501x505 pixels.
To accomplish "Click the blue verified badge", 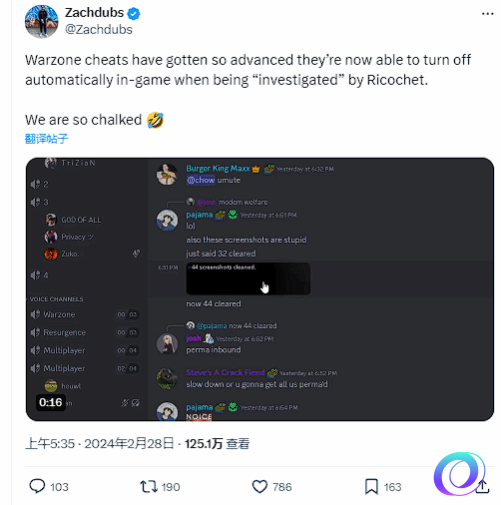I will pyautogui.click(x=134, y=14).
